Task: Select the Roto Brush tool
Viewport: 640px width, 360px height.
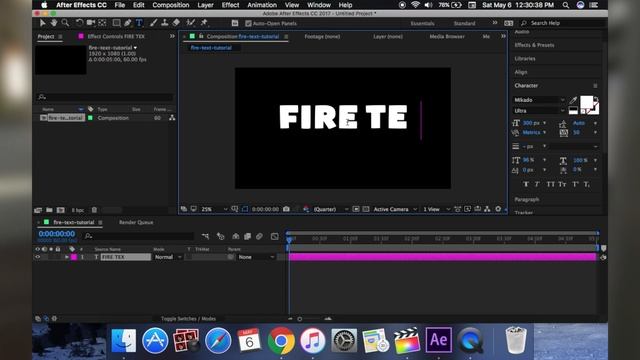Action: click(x=190, y=23)
